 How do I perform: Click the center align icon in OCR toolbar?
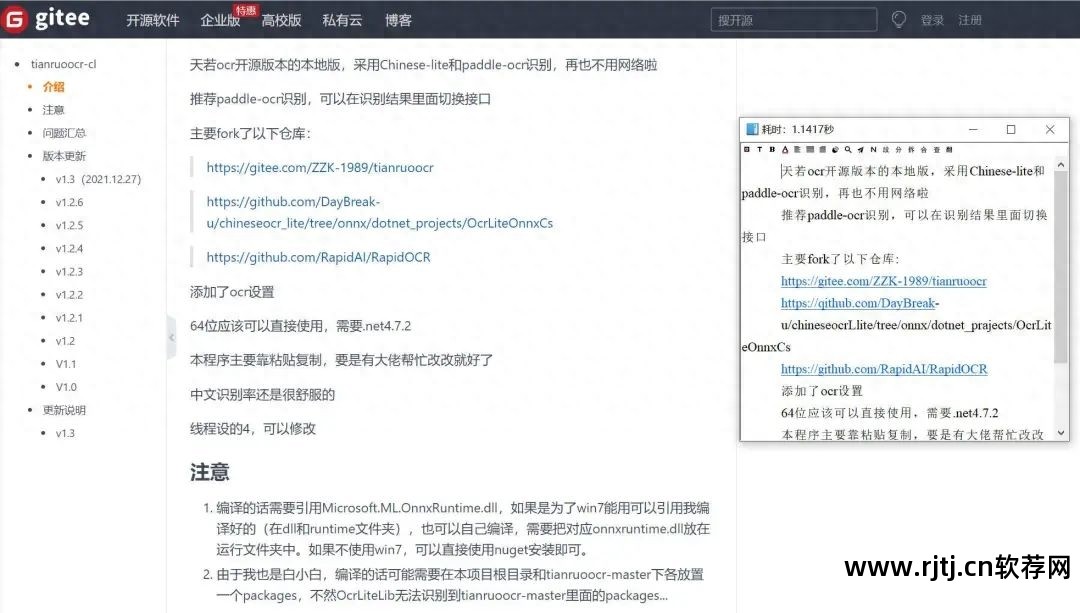pyautogui.click(x=810, y=149)
